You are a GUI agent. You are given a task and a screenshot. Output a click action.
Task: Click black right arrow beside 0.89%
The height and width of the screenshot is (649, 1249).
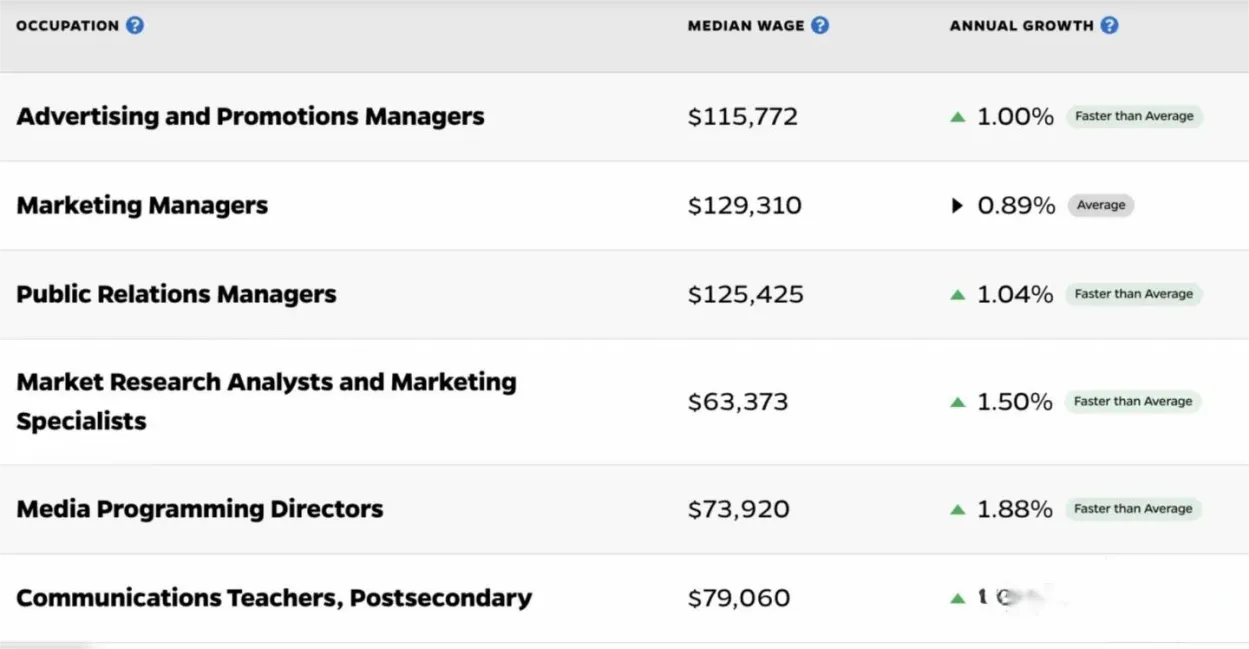958,206
